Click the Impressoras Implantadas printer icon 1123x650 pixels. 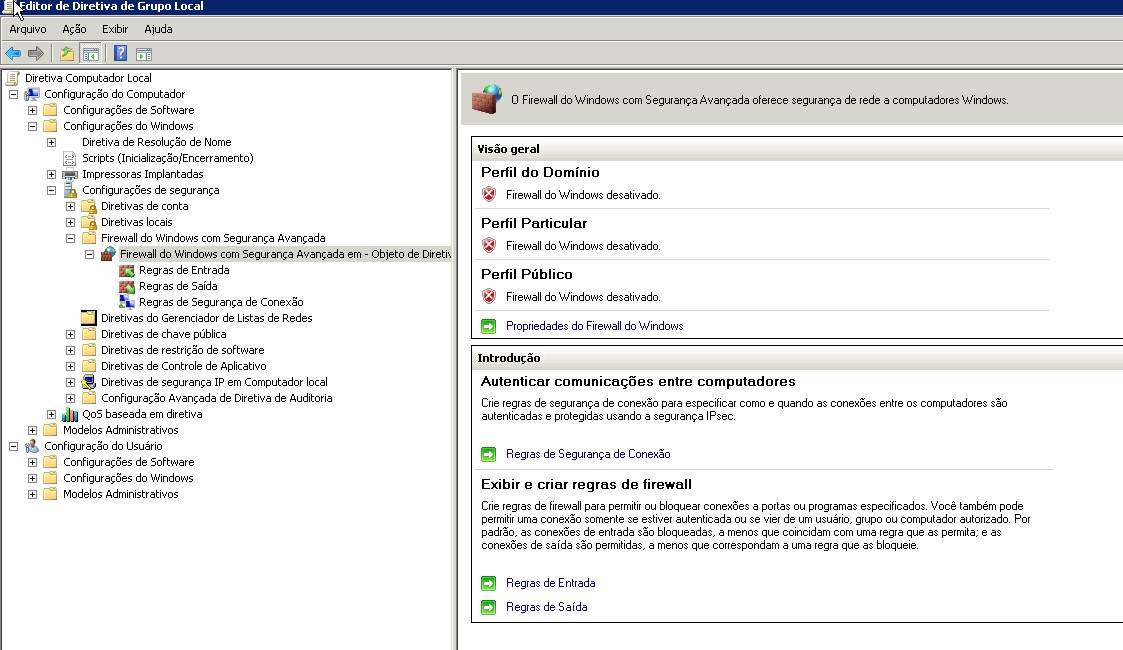click(69, 175)
